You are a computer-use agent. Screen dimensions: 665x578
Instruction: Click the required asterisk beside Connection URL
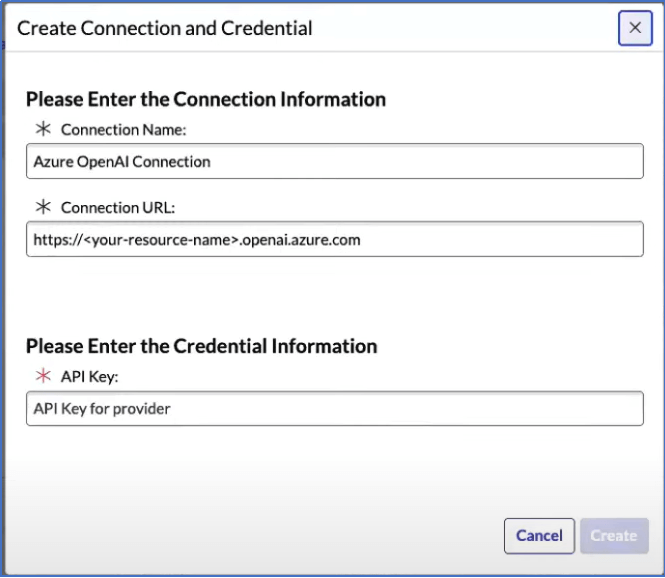[x=43, y=207]
